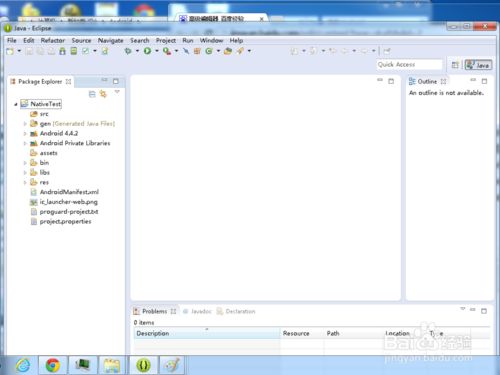Sort by the Description column header
Image resolution: width=500 pixels, height=375 pixels.
tap(207, 333)
